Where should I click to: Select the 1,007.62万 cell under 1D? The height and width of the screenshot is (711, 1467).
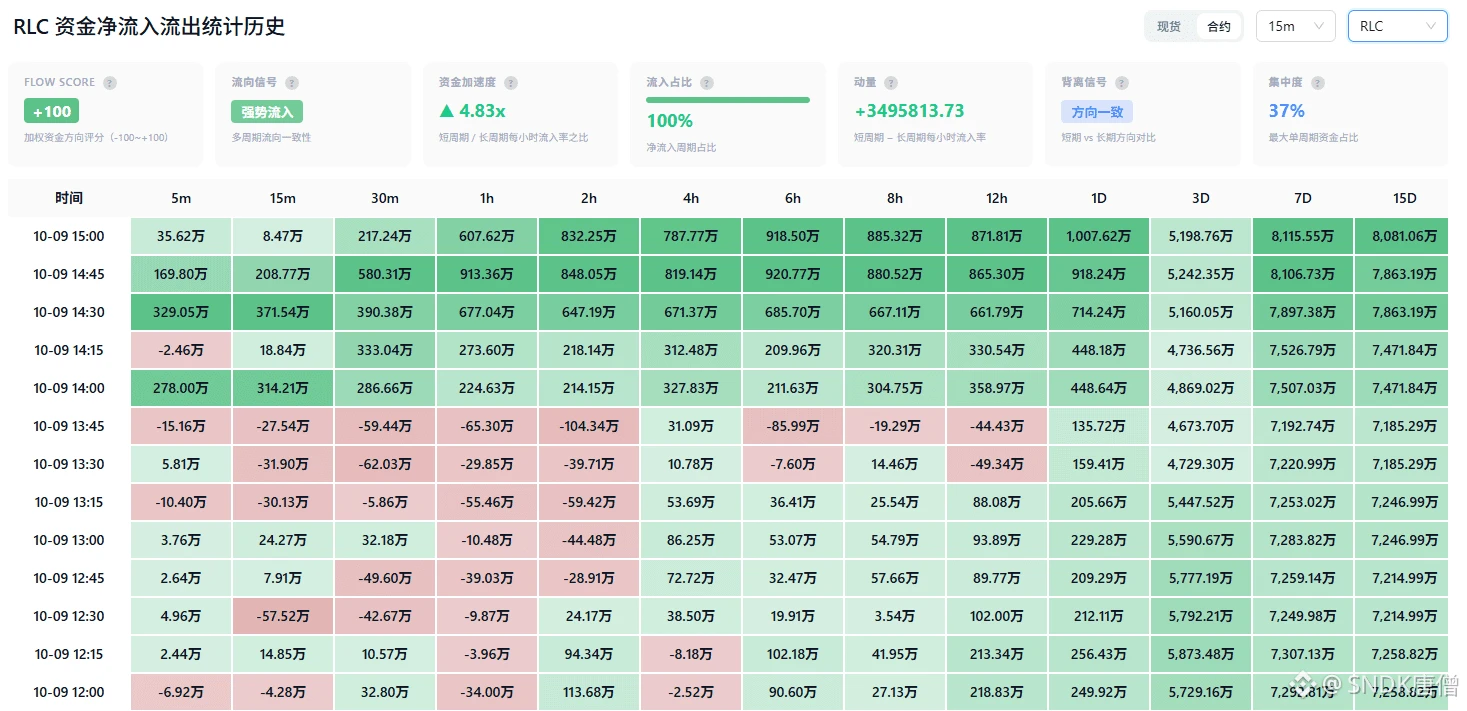[1099, 237]
